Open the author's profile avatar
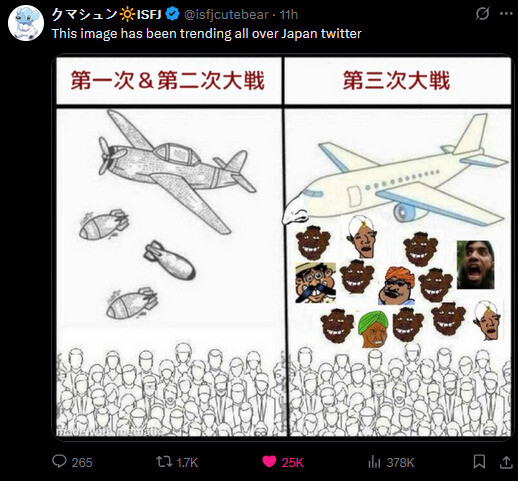Screen dimensions: 518x481 (x=26, y=23)
